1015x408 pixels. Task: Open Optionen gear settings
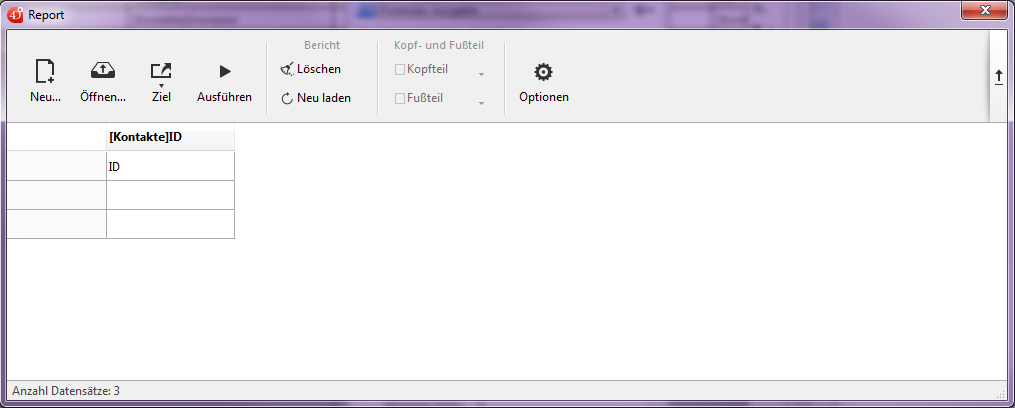click(x=544, y=81)
